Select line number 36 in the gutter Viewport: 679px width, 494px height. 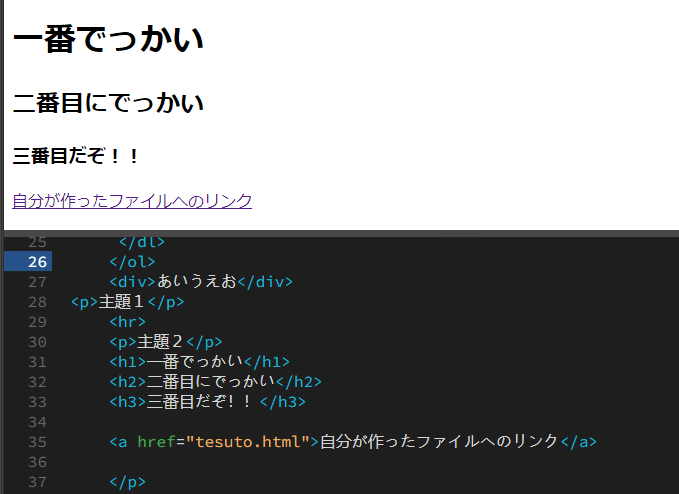tap(37, 462)
